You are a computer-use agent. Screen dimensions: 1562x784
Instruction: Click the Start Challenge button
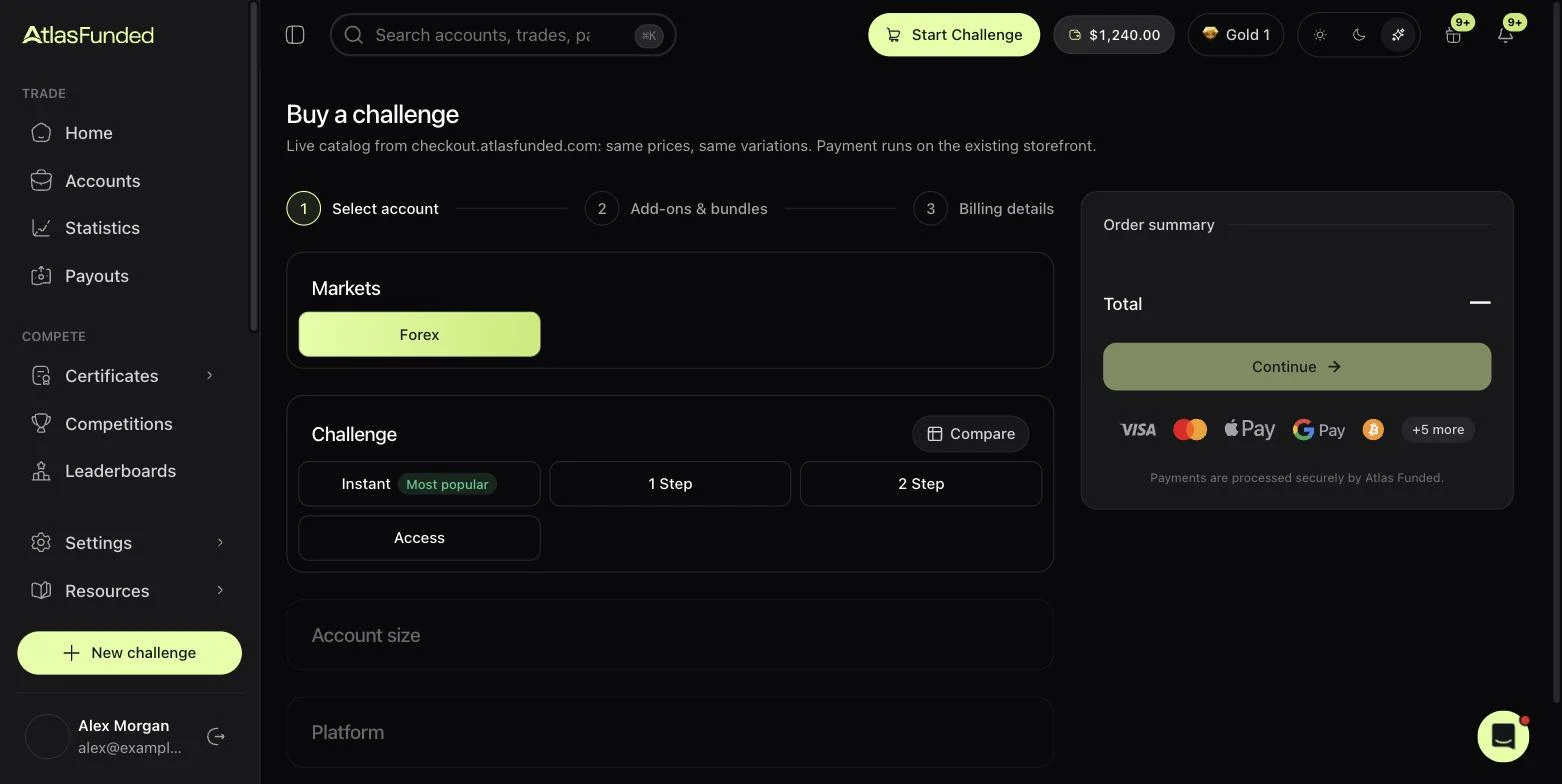tap(954, 35)
